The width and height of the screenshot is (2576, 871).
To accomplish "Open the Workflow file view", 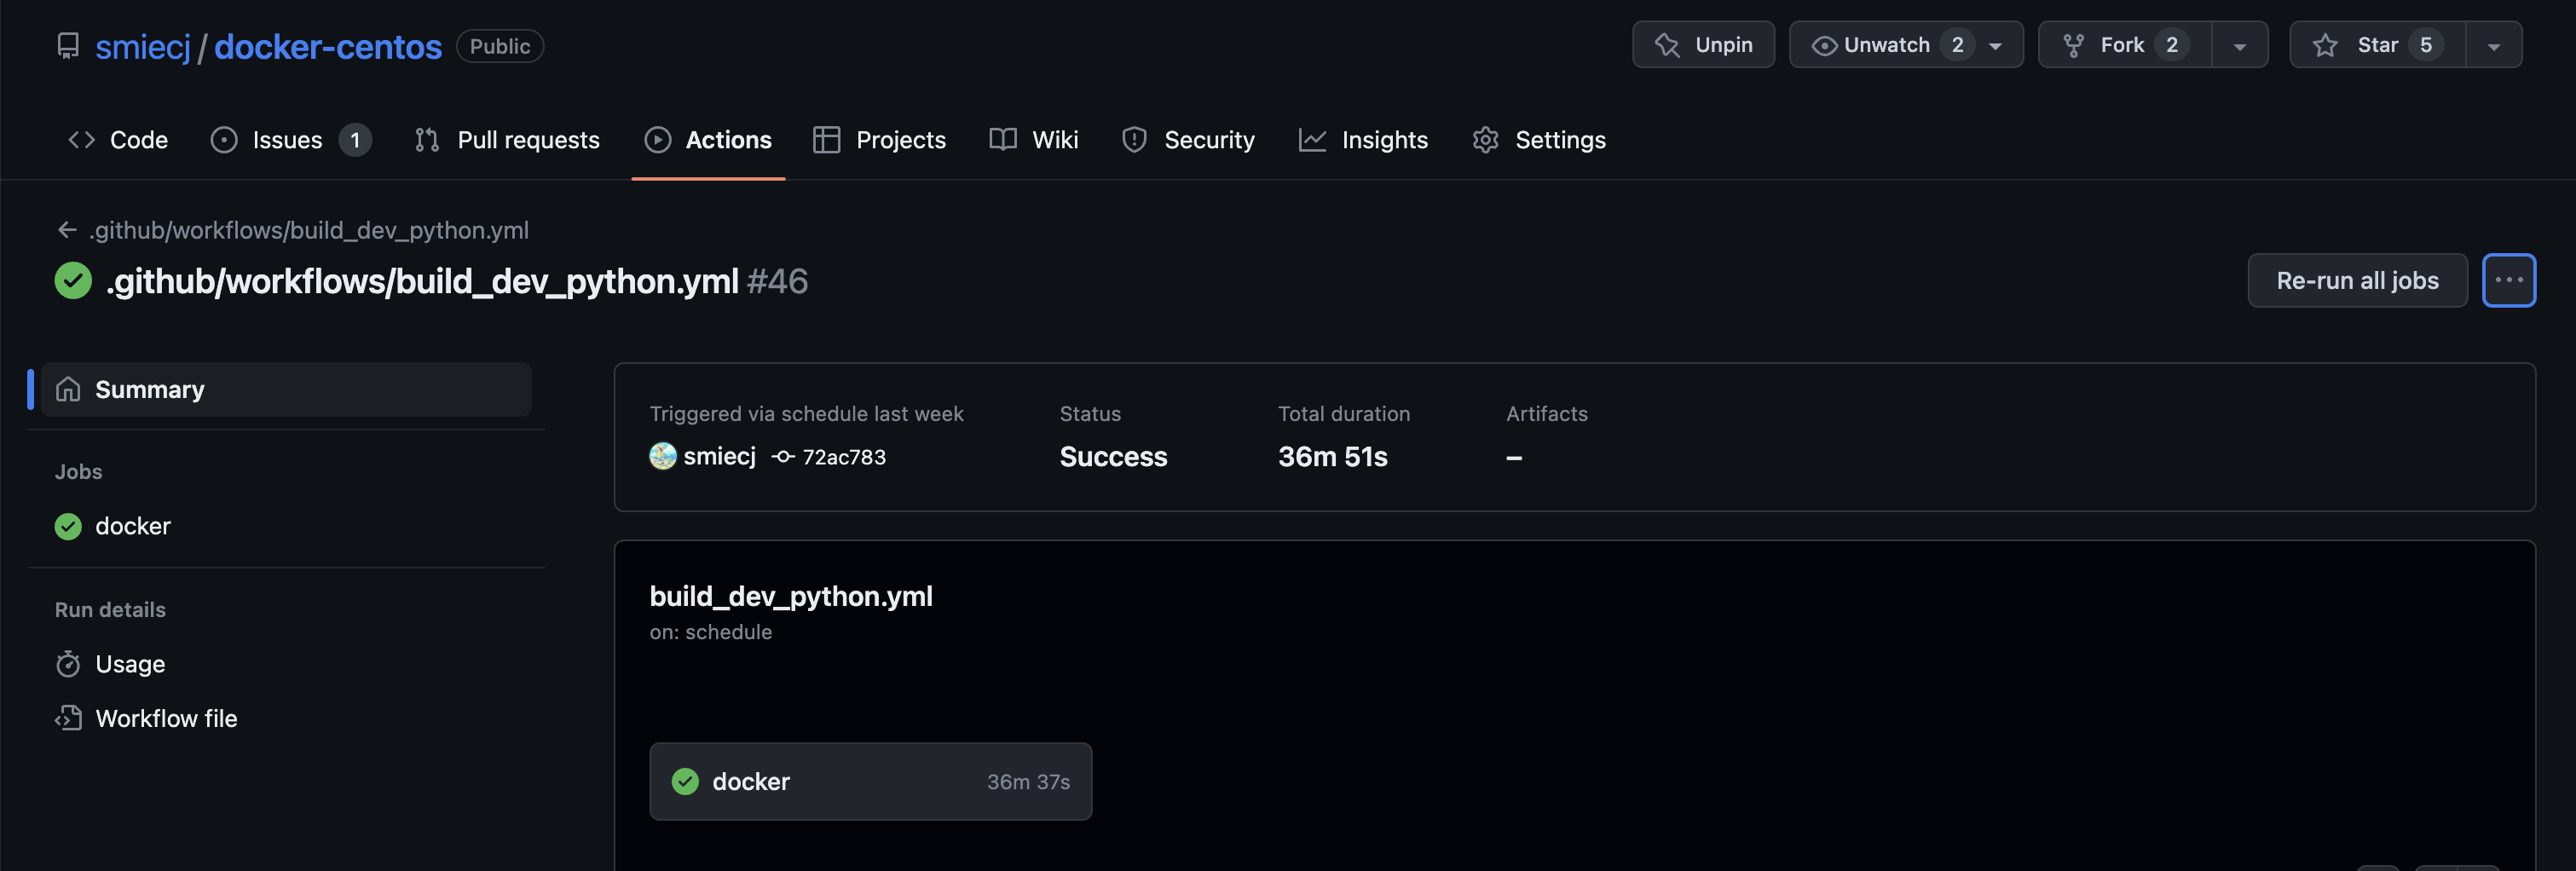I will [x=166, y=718].
